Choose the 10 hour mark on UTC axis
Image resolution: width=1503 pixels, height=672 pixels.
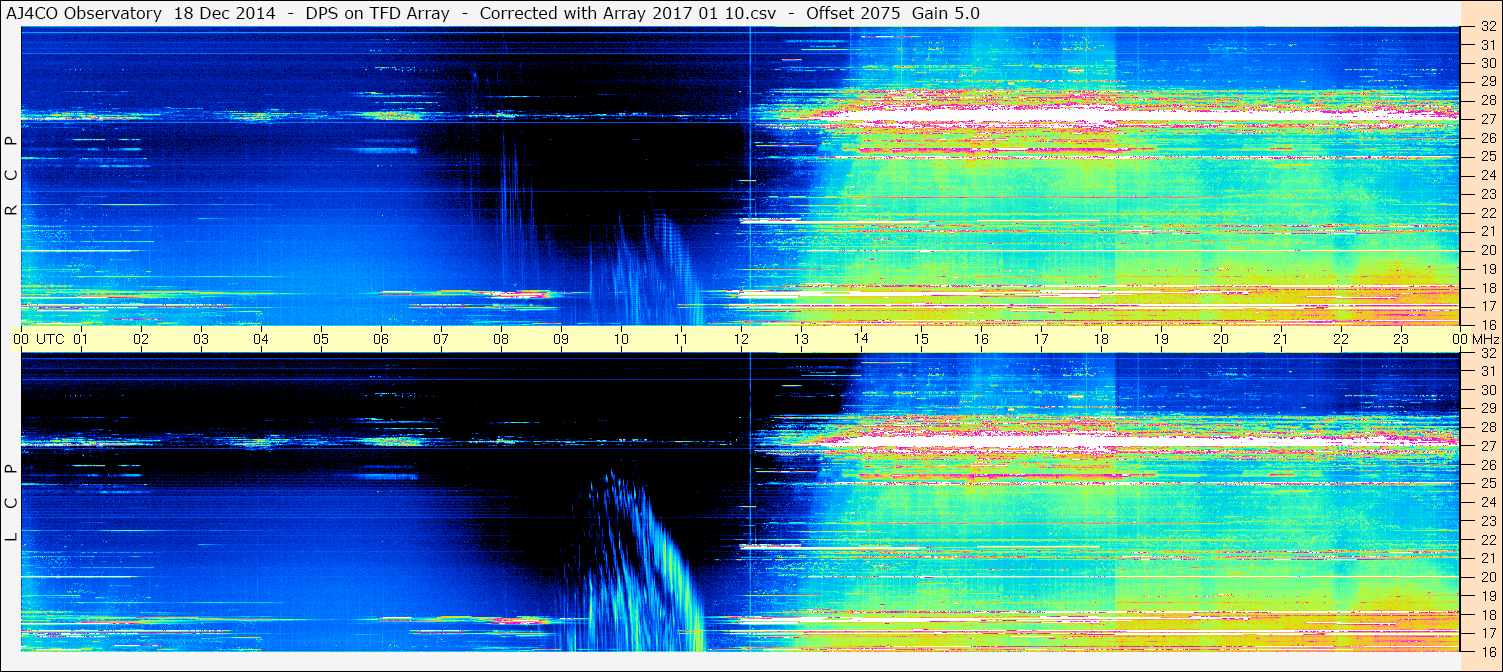coord(621,339)
